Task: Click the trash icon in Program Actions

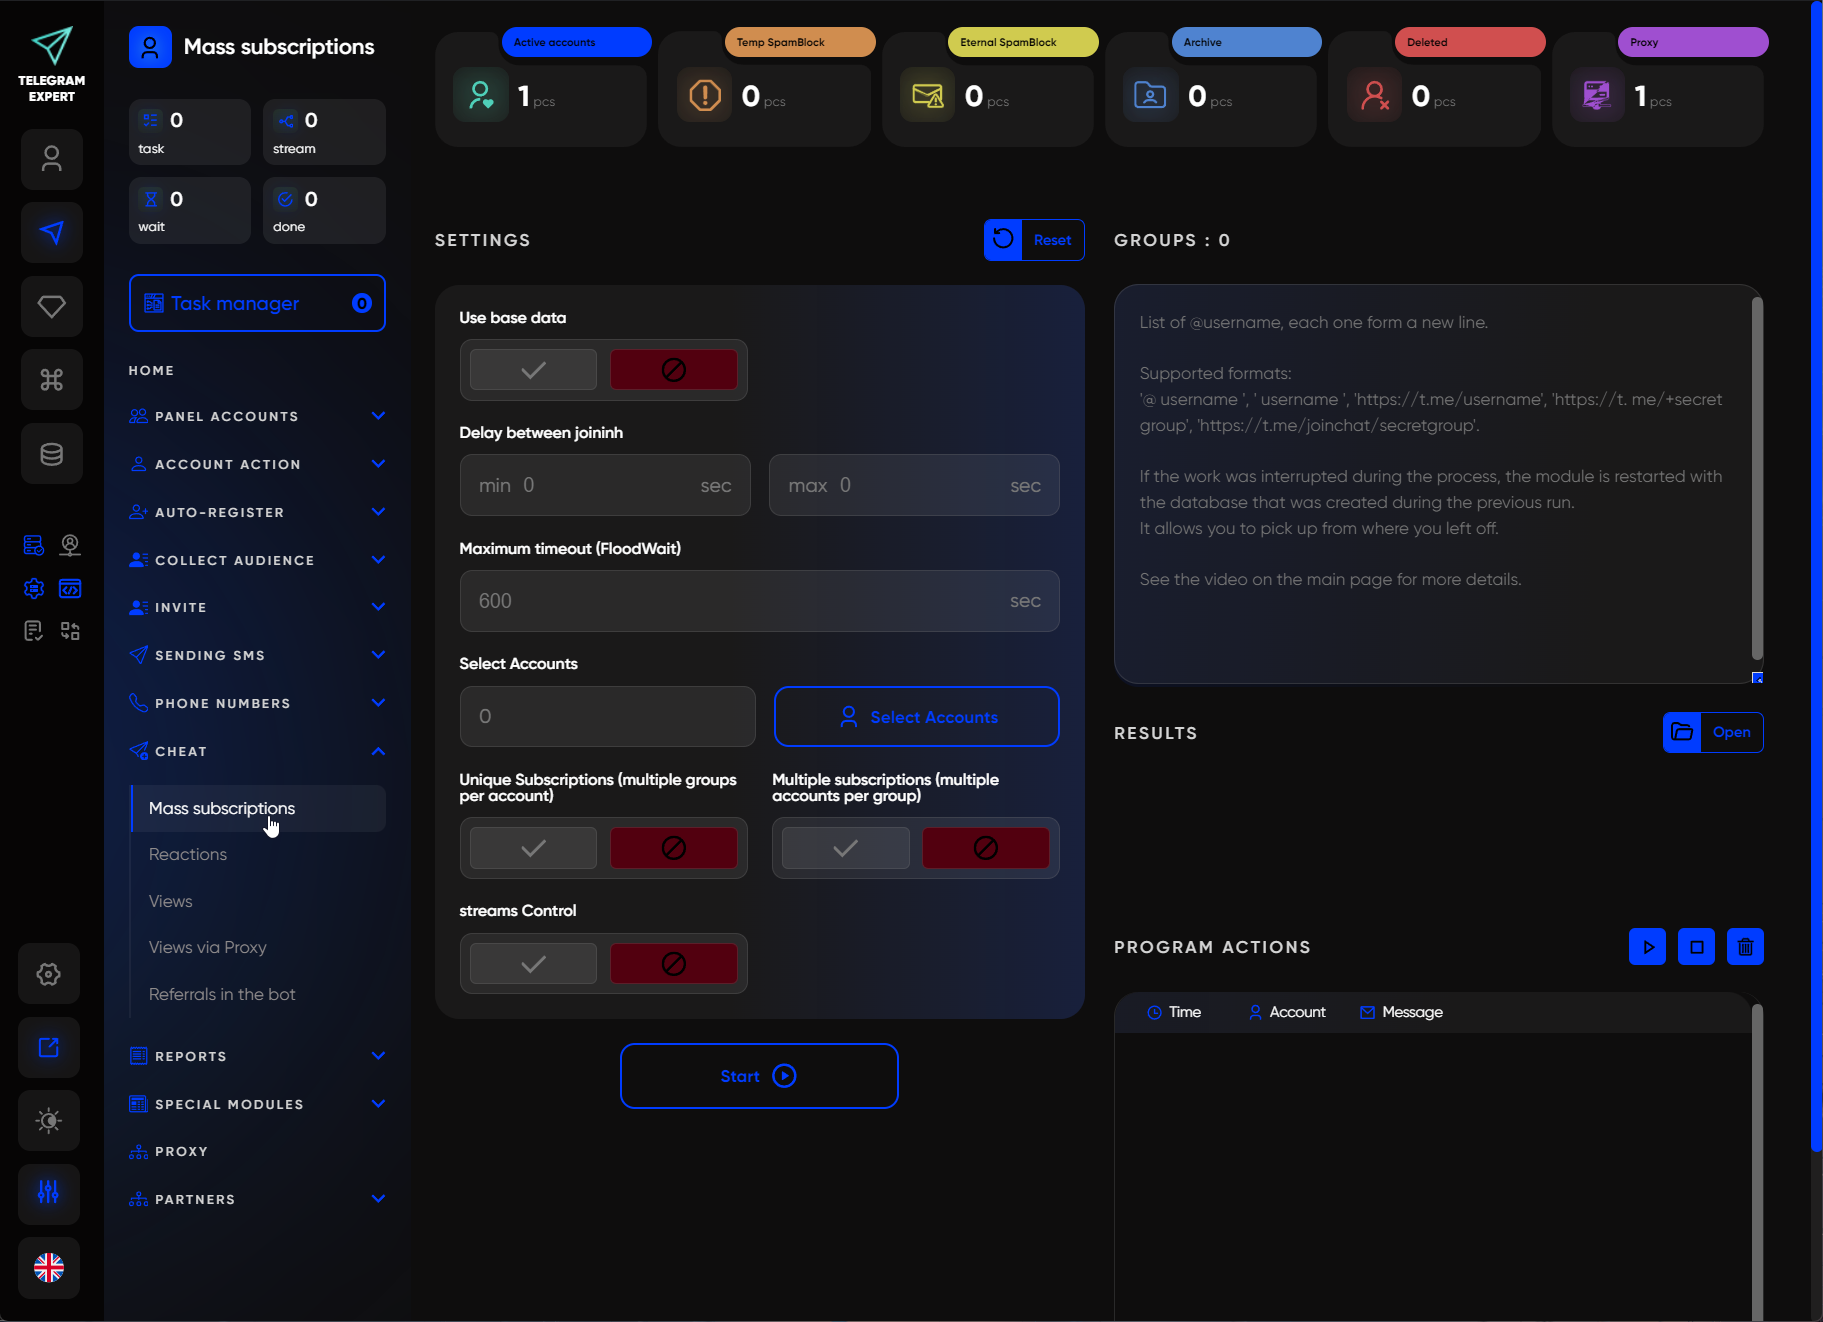Action: (1745, 947)
